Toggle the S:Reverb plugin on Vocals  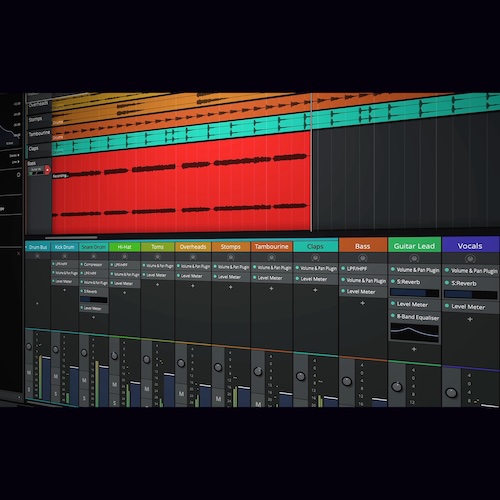pyautogui.click(x=447, y=283)
